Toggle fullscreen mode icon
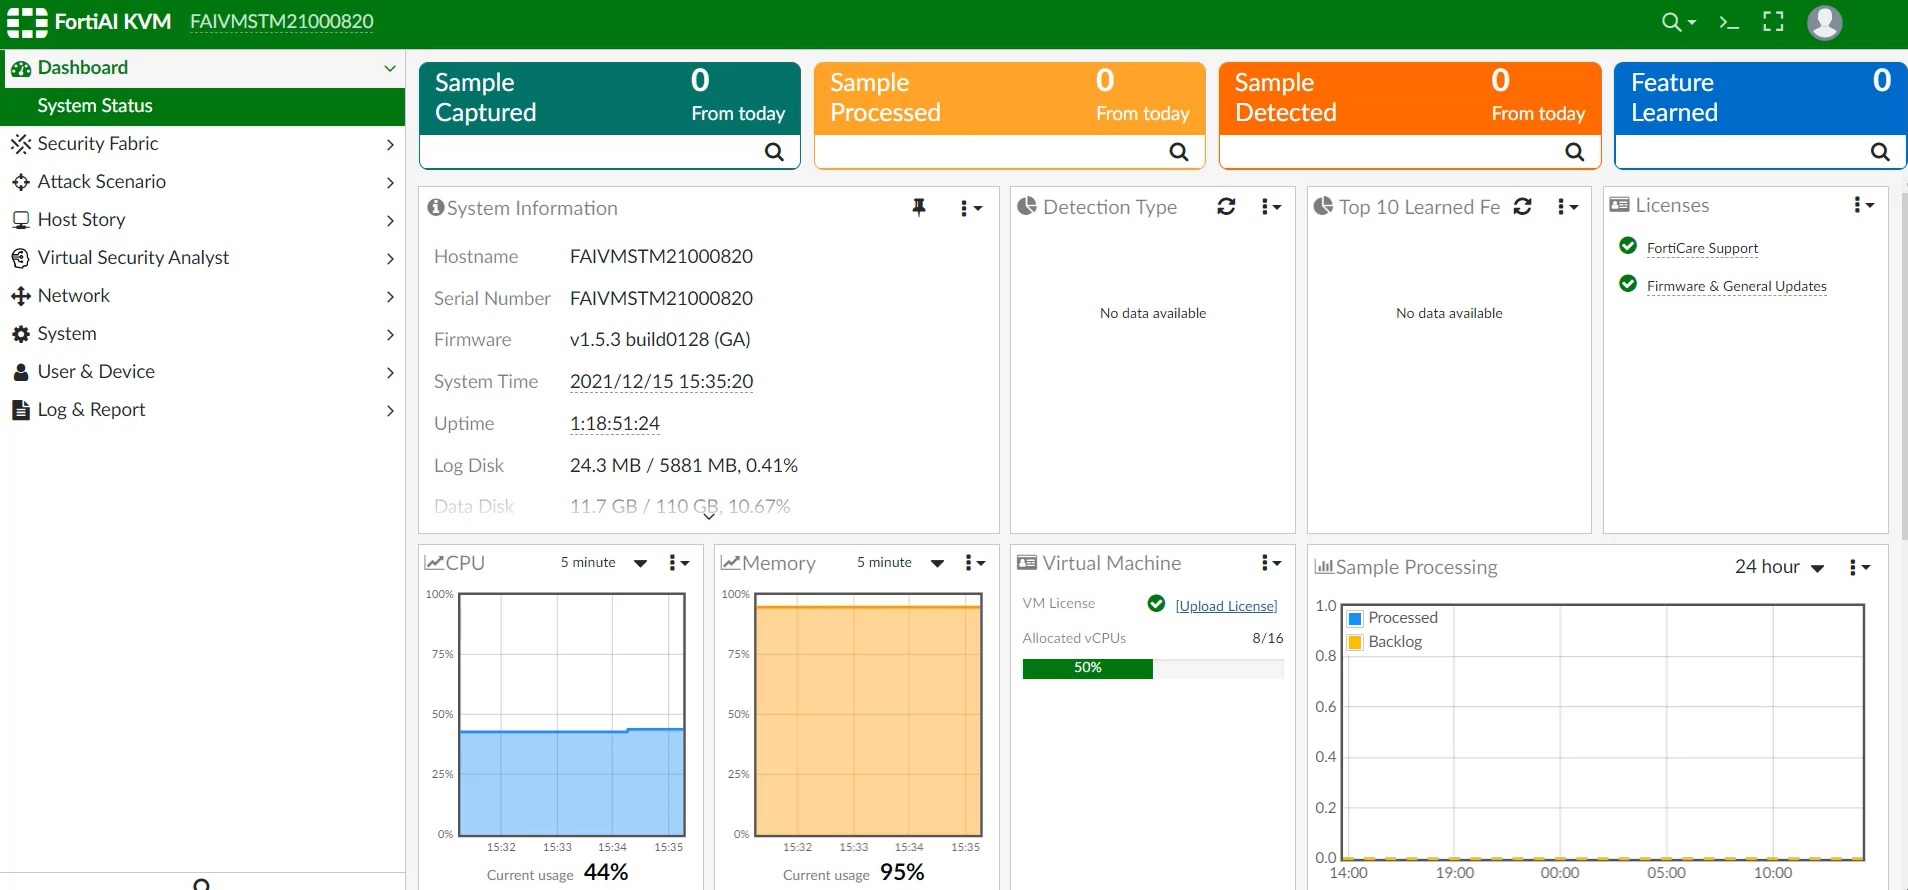1908x890 pixels. [x=1773, y=22]
